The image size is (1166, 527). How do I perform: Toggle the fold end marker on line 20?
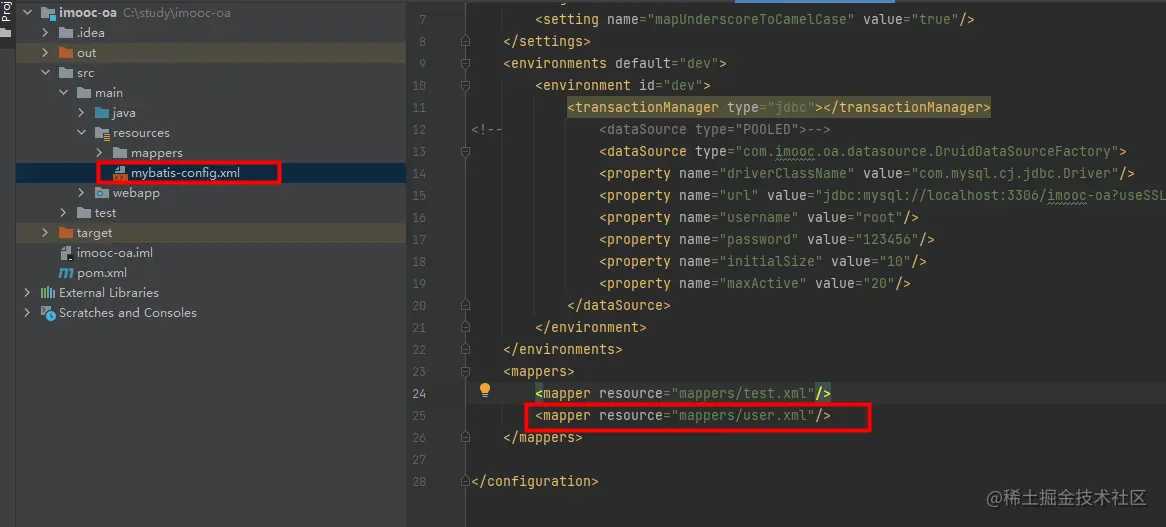(466, 305)
